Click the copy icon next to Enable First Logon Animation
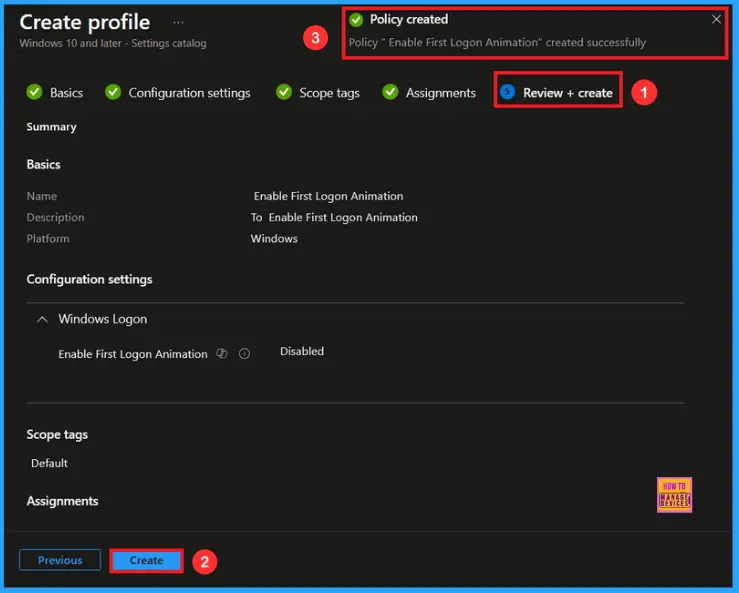Viewport: 739px width, 593px height. (222, 354)
